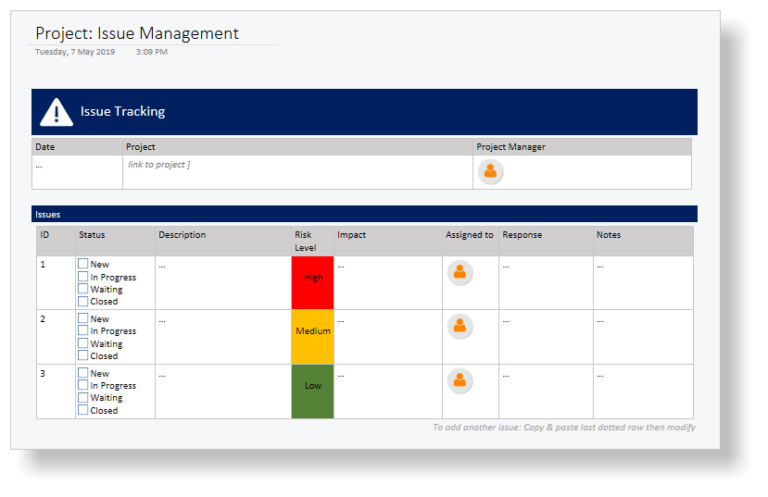Click the Project Manager person icon

pos(490,172)
